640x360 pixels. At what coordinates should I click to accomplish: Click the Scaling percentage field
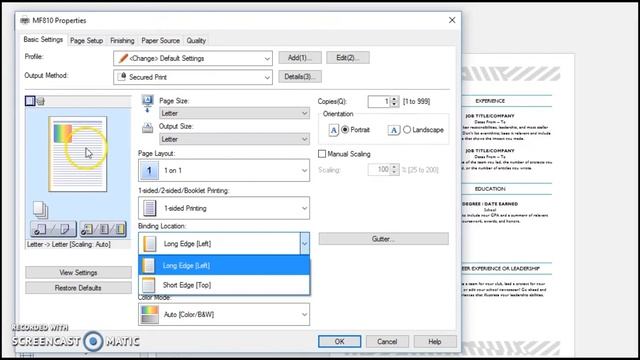(379, 169)
